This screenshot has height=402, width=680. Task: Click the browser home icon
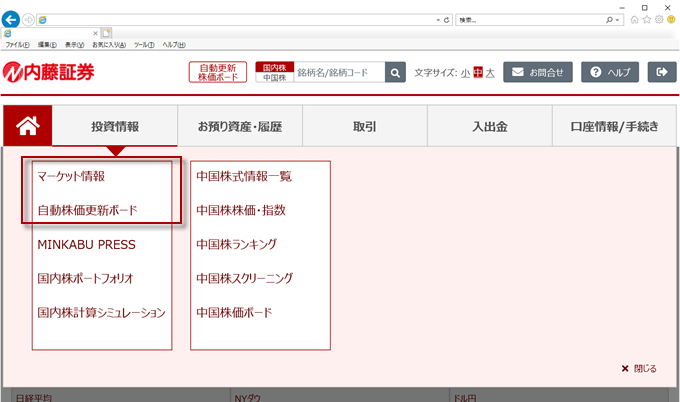pyautogui.click(x=636, y=20)
